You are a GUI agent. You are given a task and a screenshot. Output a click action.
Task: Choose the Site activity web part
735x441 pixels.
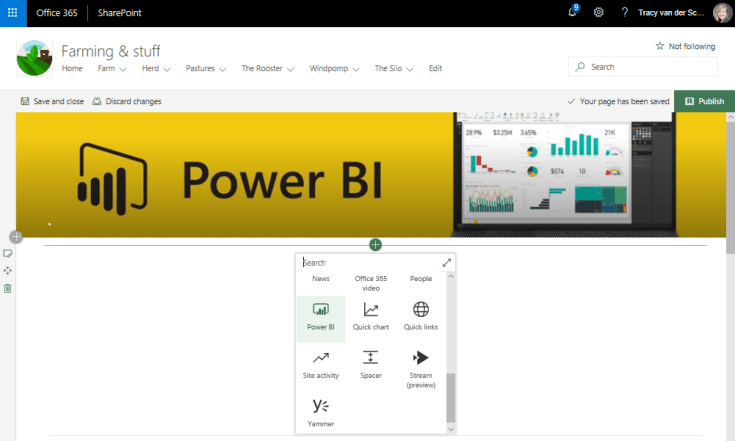click(x=320, y=365)
